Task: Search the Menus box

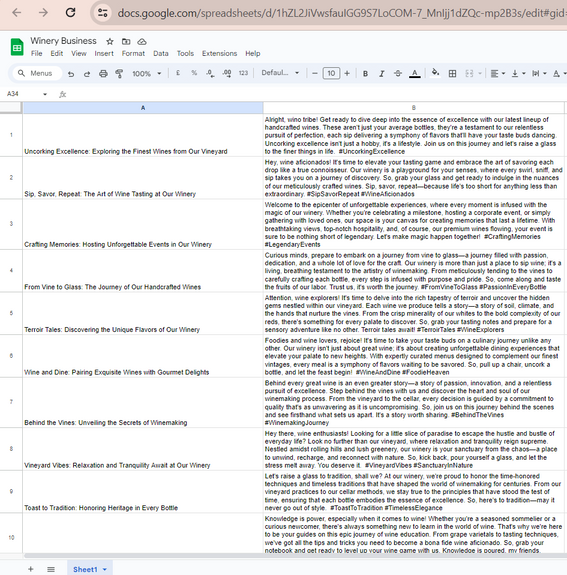Action: 37,73
